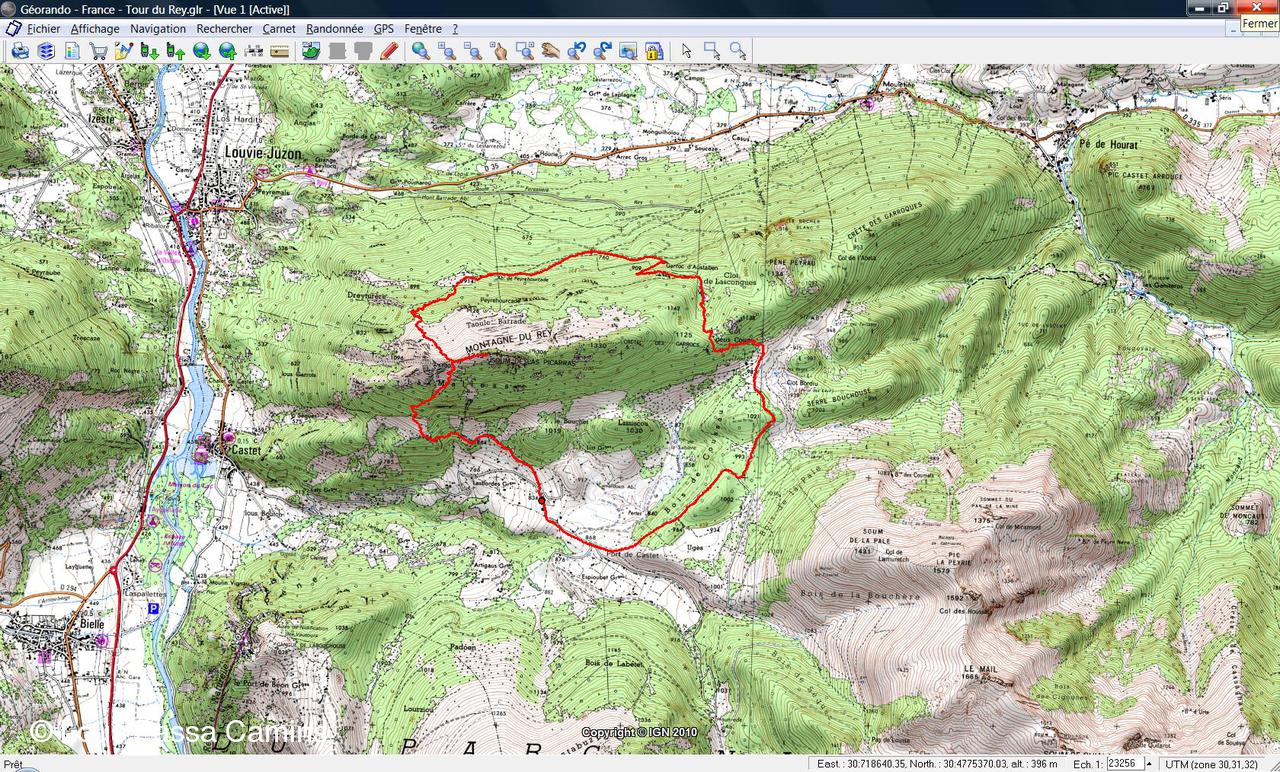The image size is (1280, 772).
Task: Select the red pencil drawing tool
Action: (389, 50)
